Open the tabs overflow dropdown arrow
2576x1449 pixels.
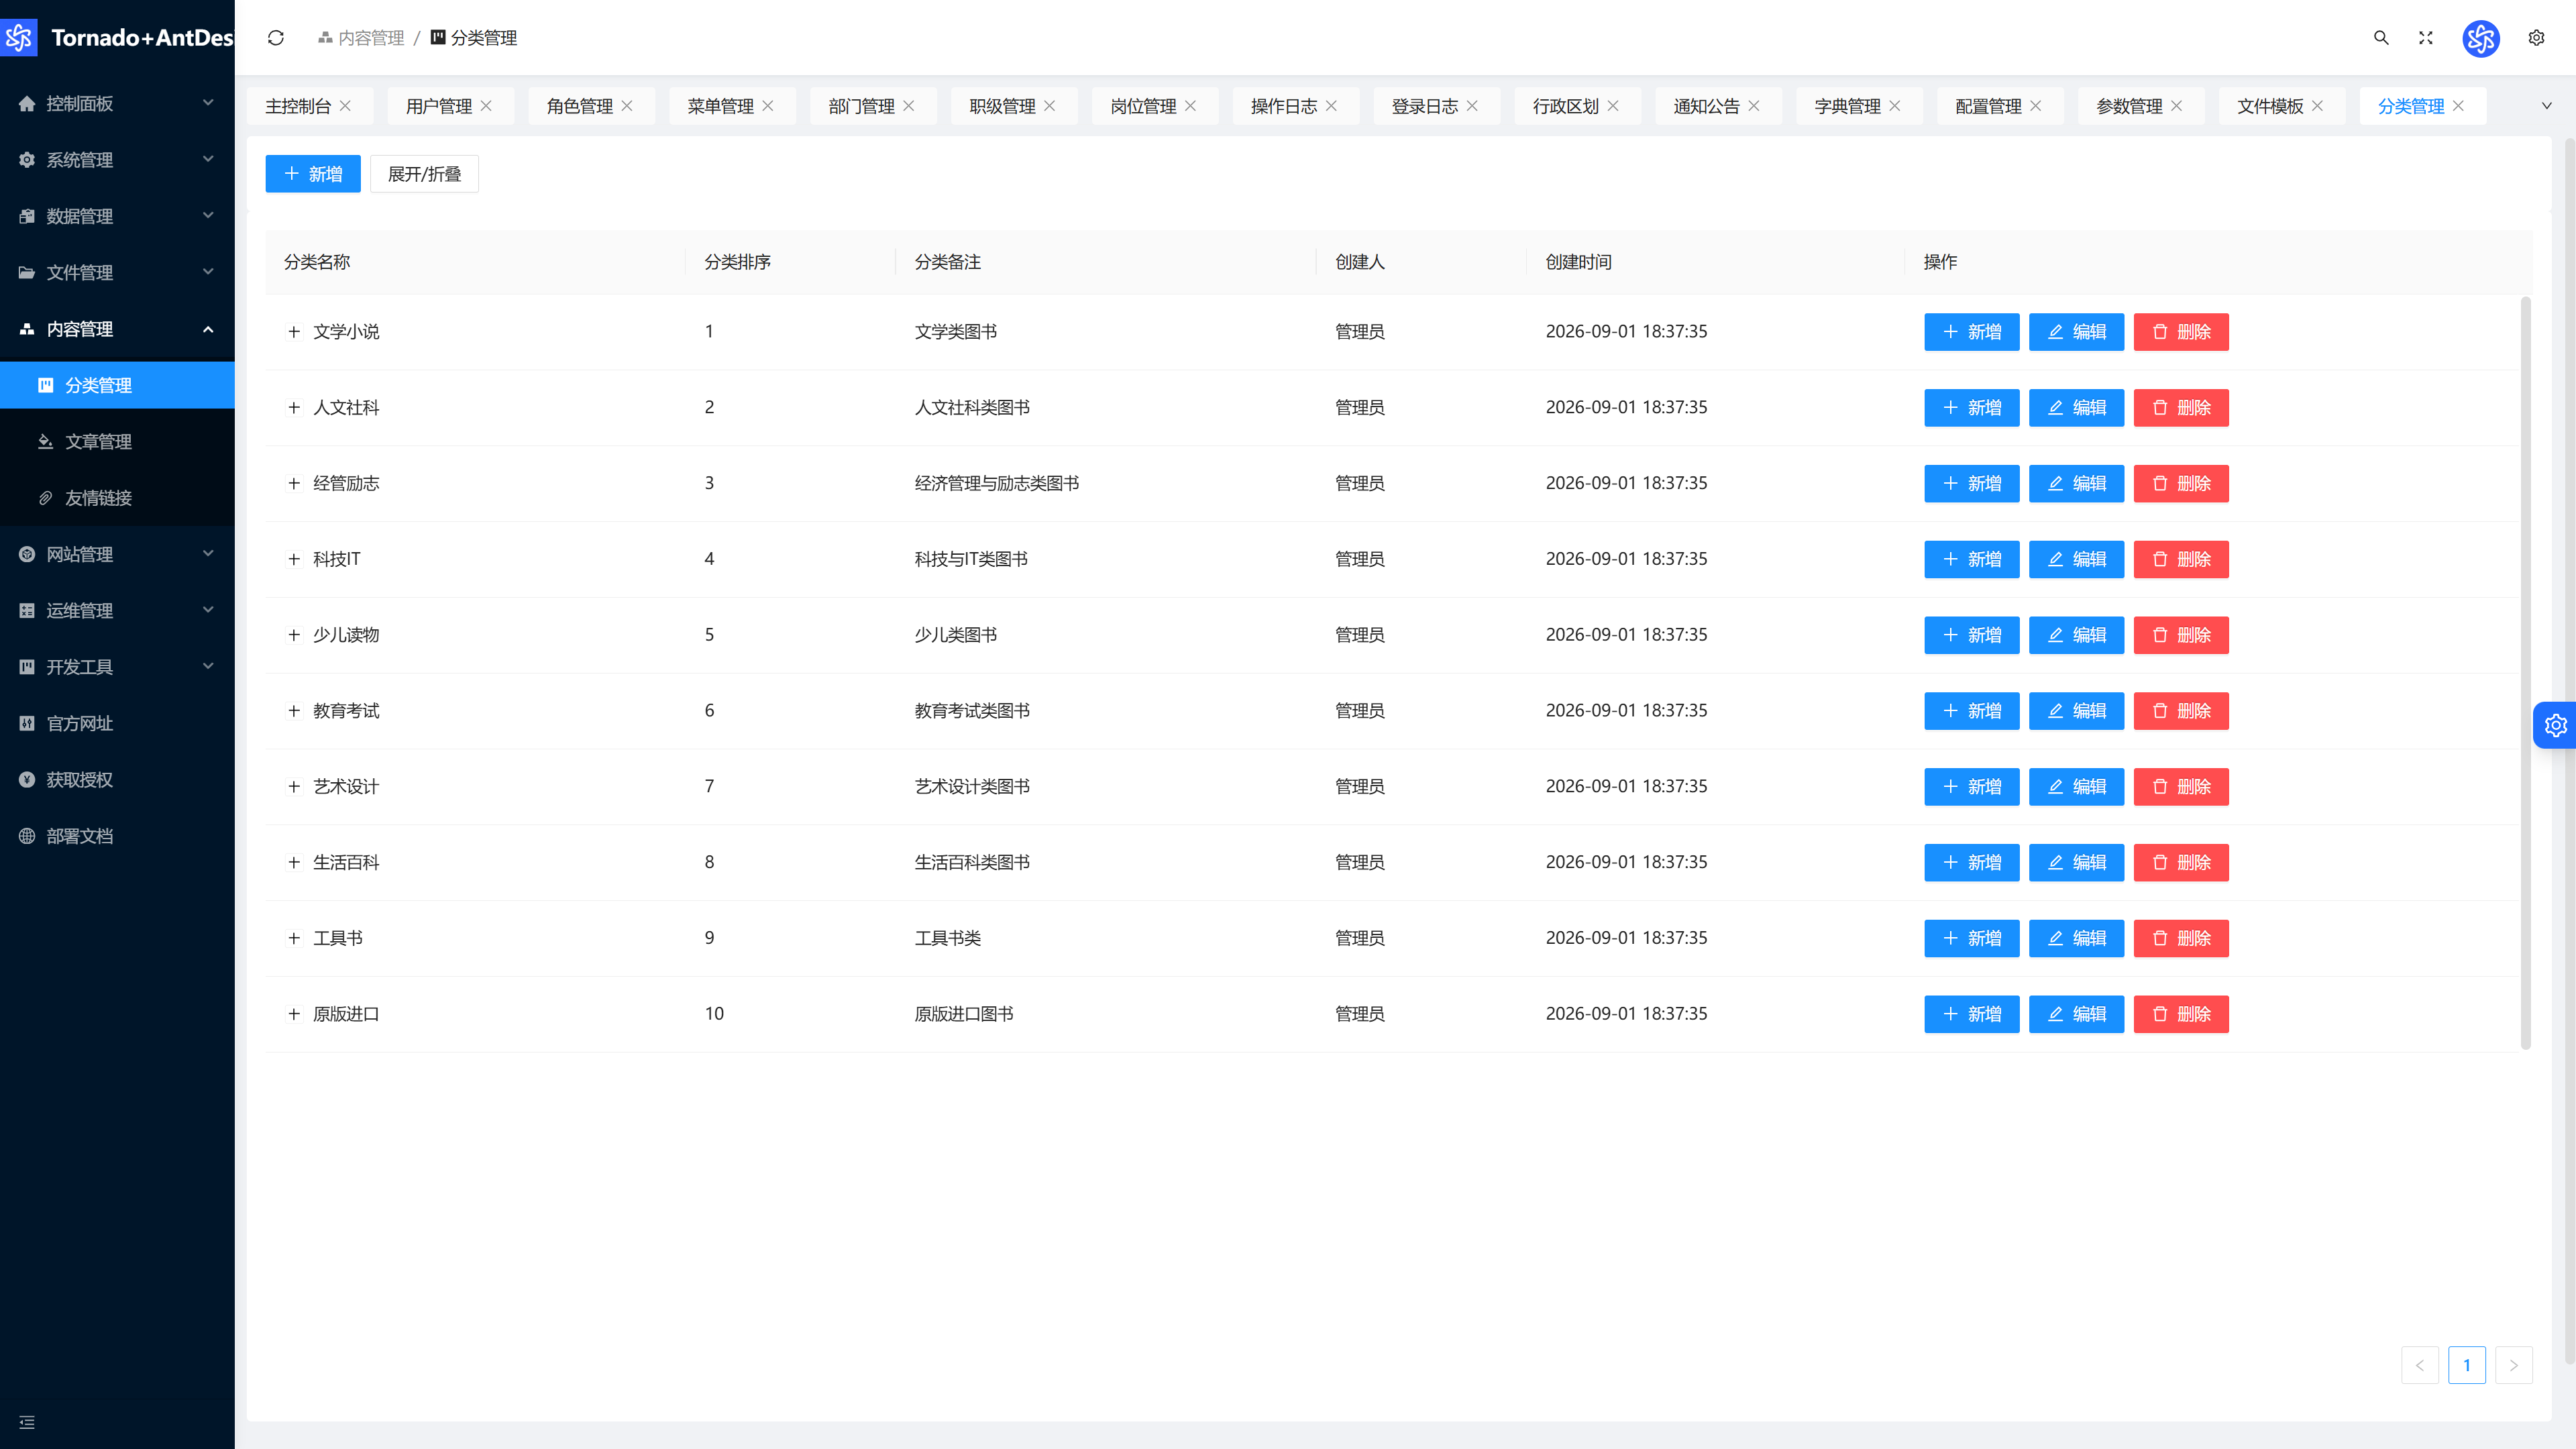(2547, 106)
